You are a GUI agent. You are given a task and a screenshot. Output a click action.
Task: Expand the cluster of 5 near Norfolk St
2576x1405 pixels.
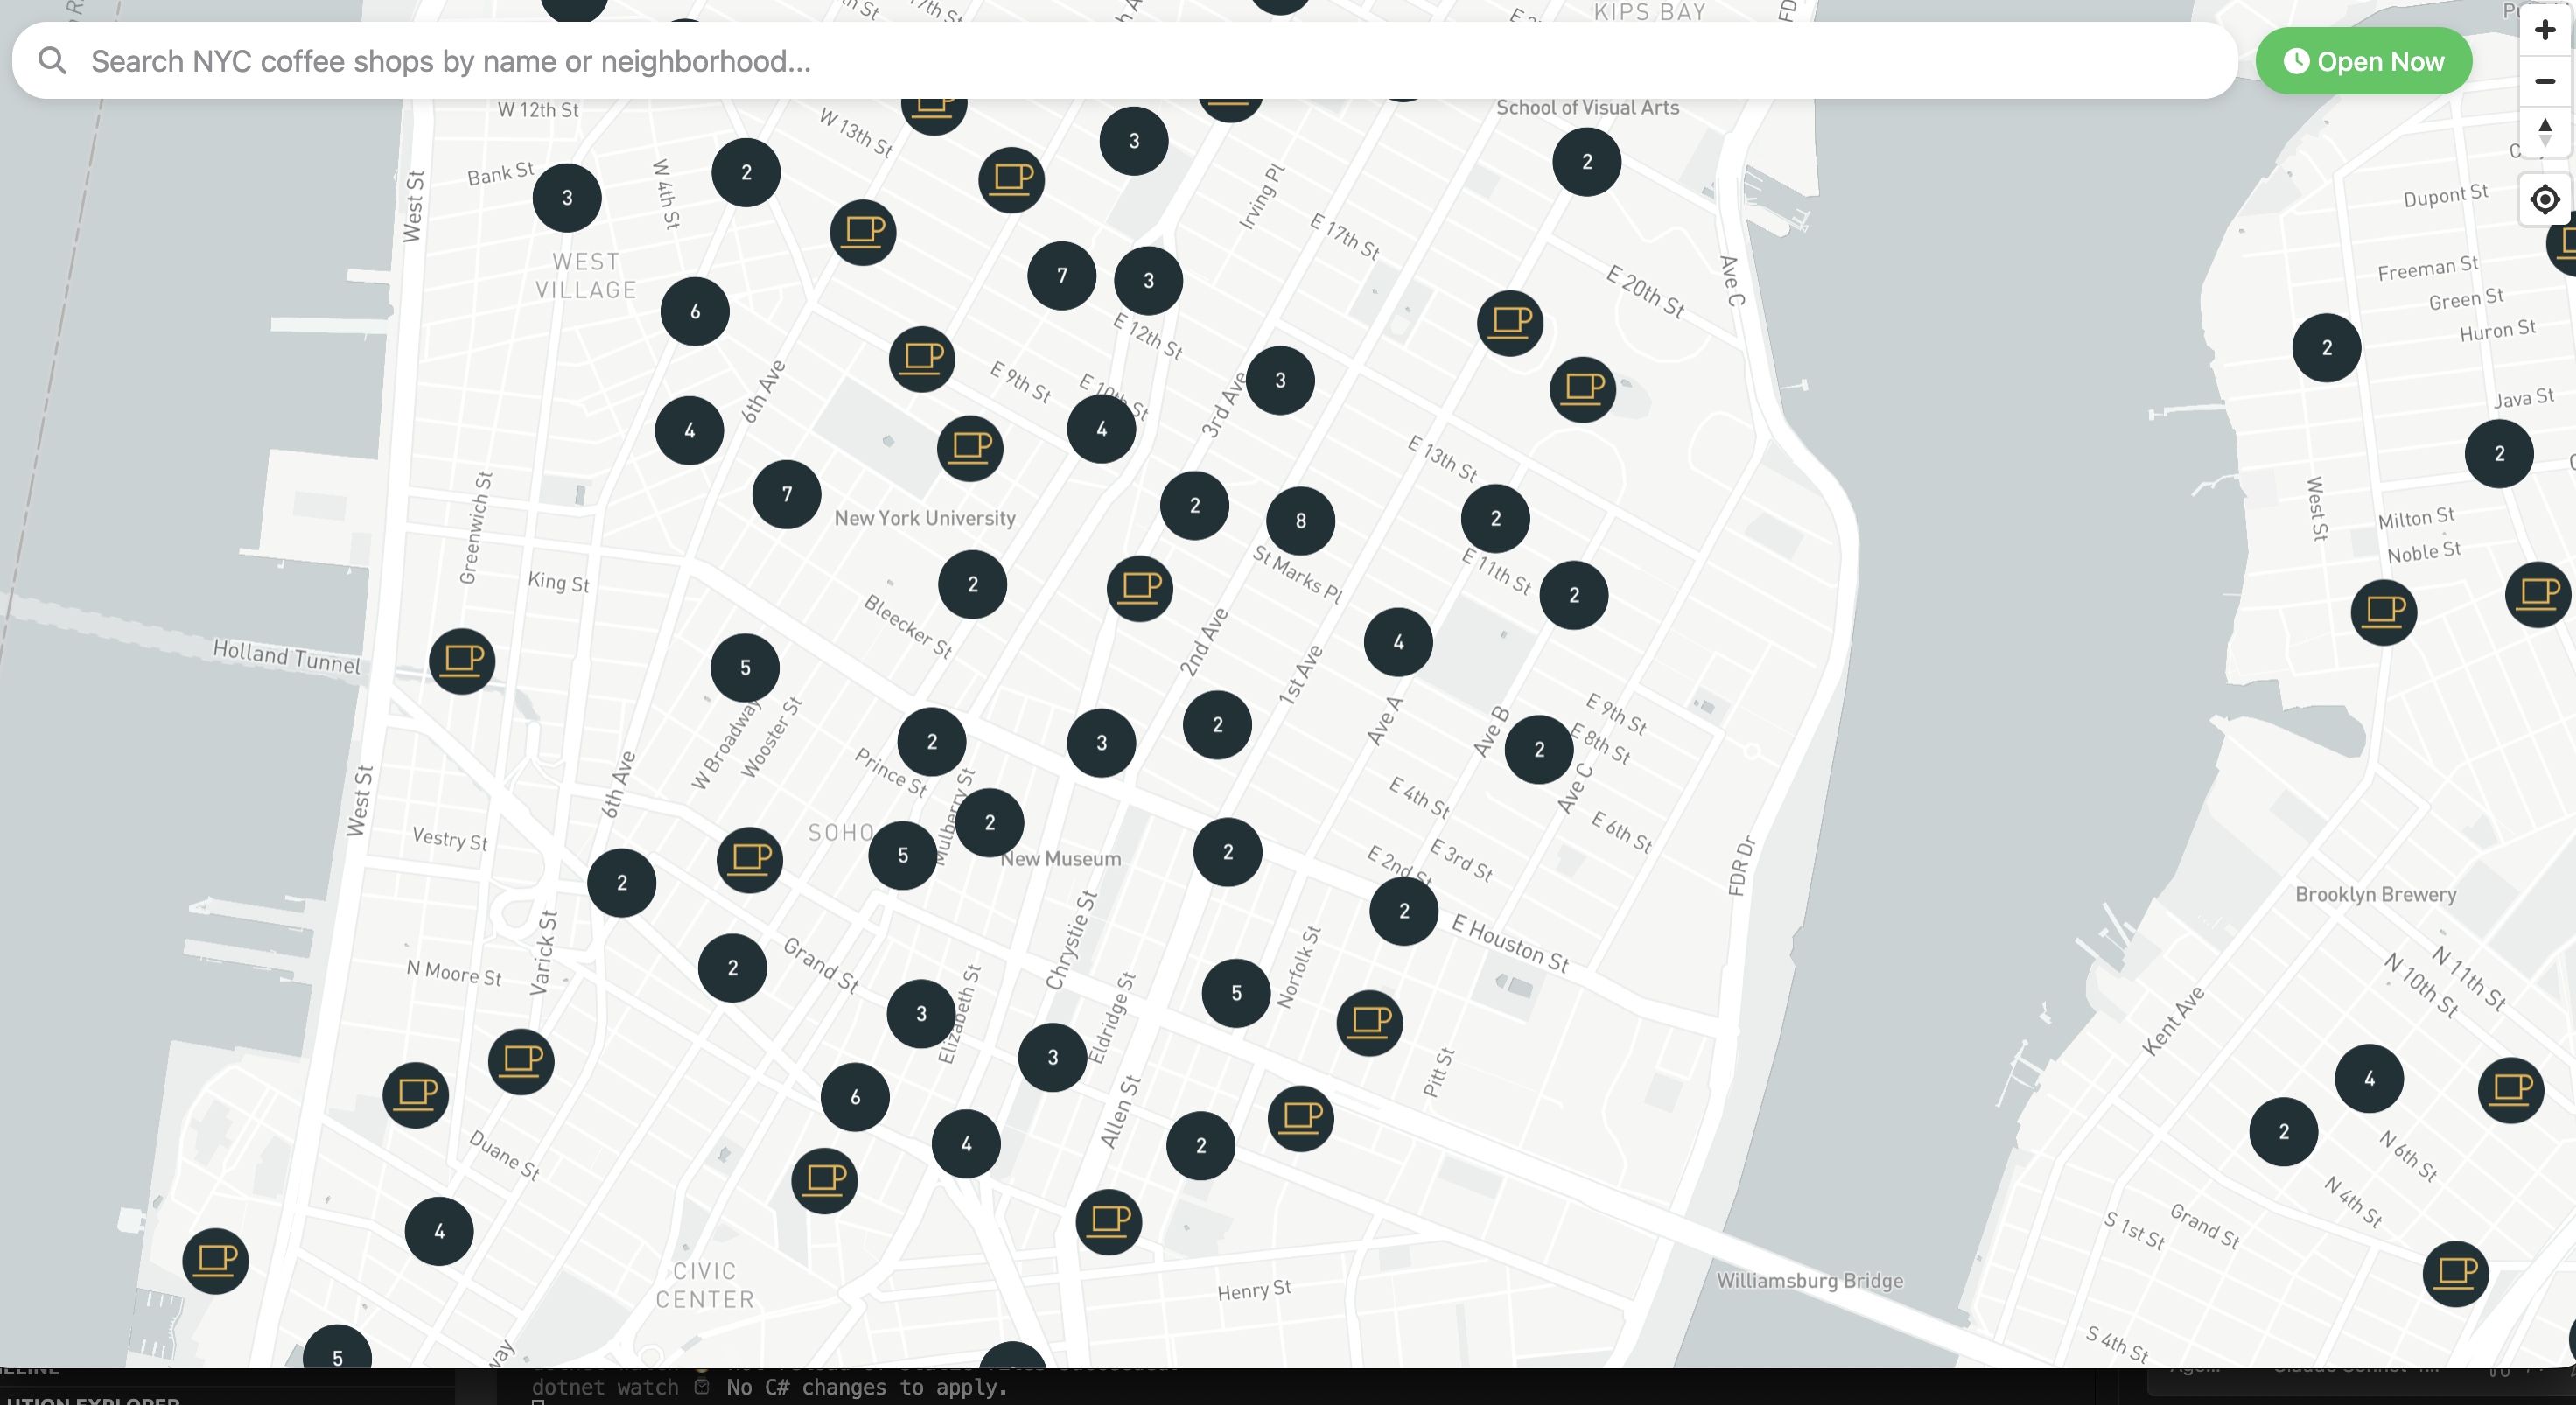click(x=1235, y=994)
